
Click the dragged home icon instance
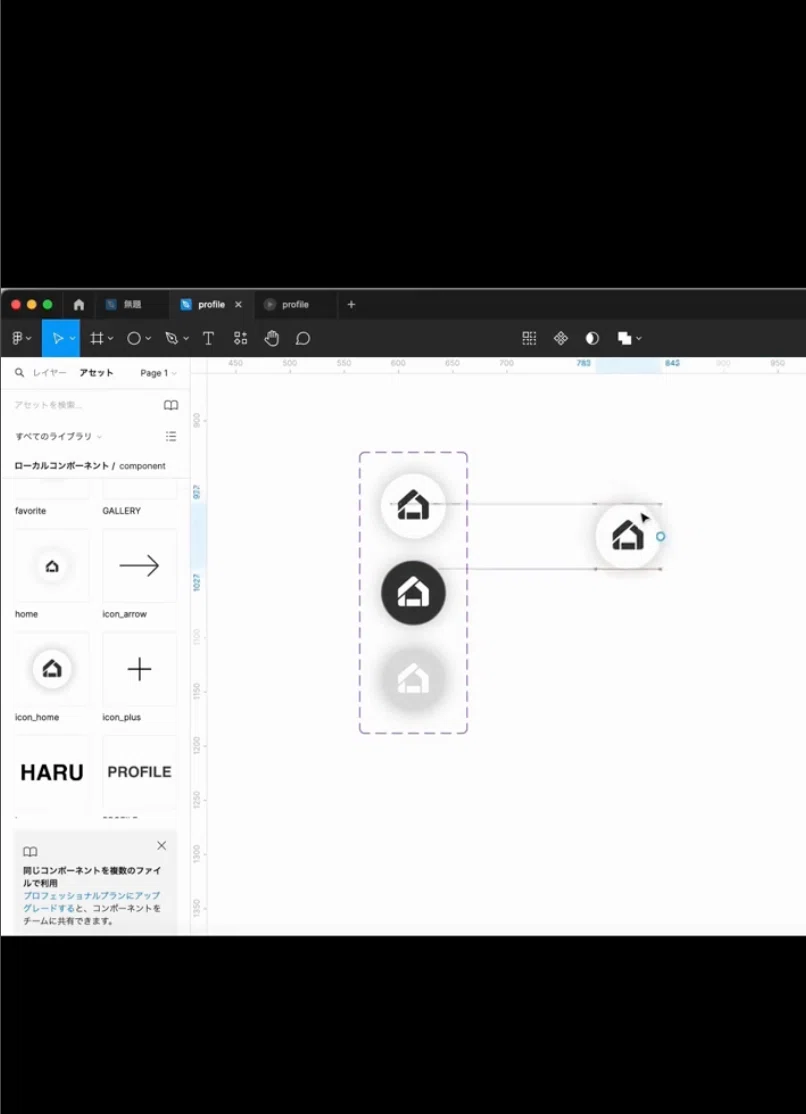628,536
